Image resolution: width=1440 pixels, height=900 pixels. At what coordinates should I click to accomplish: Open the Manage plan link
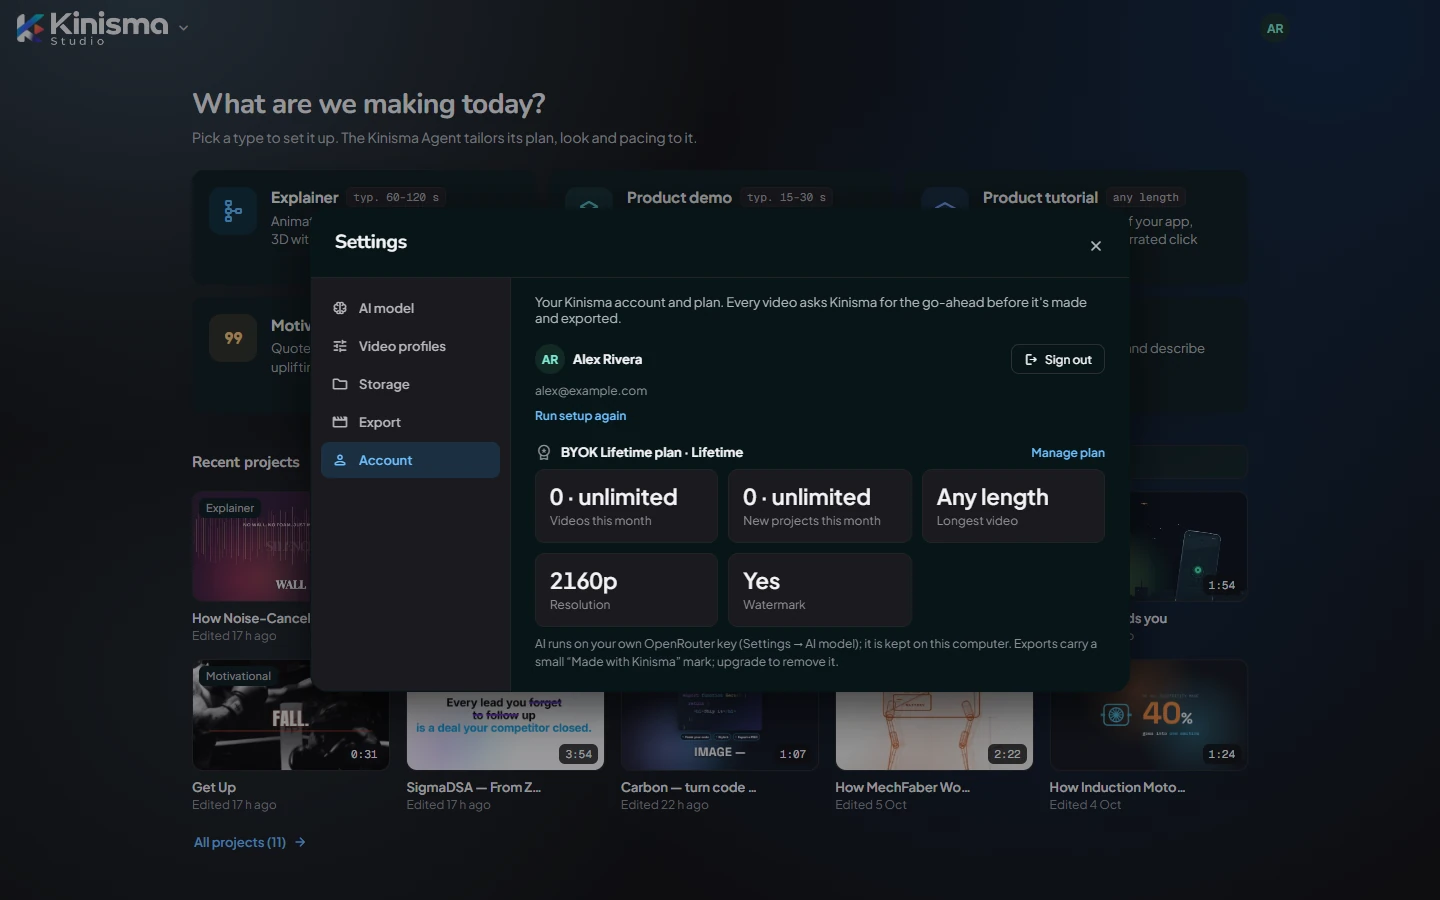click(1068, 453)
